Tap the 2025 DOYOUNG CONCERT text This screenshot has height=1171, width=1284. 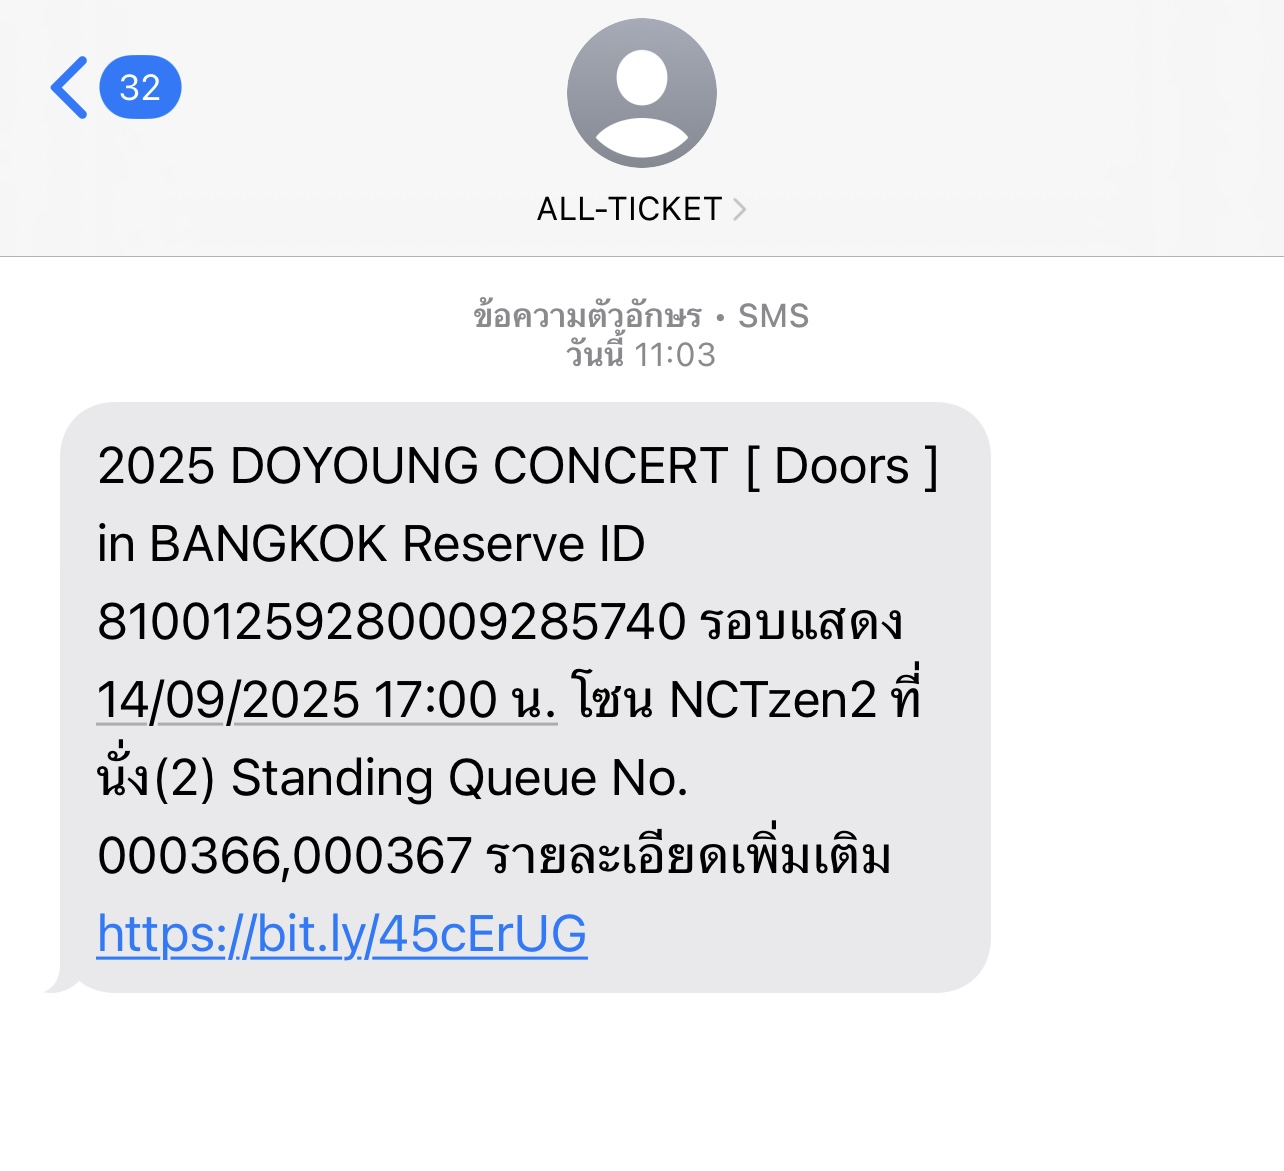pyautogui.click(x=412, y=466)
